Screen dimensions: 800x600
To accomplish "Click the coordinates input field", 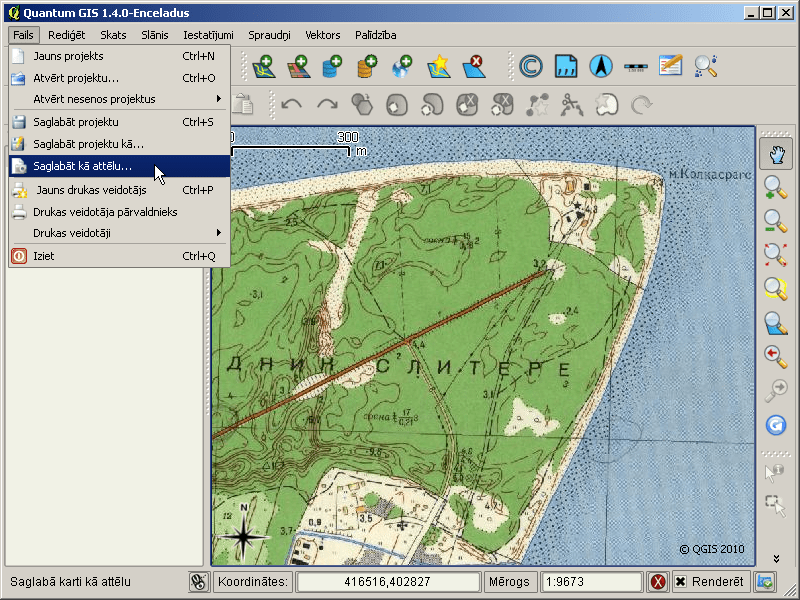I will pos(387,582).
